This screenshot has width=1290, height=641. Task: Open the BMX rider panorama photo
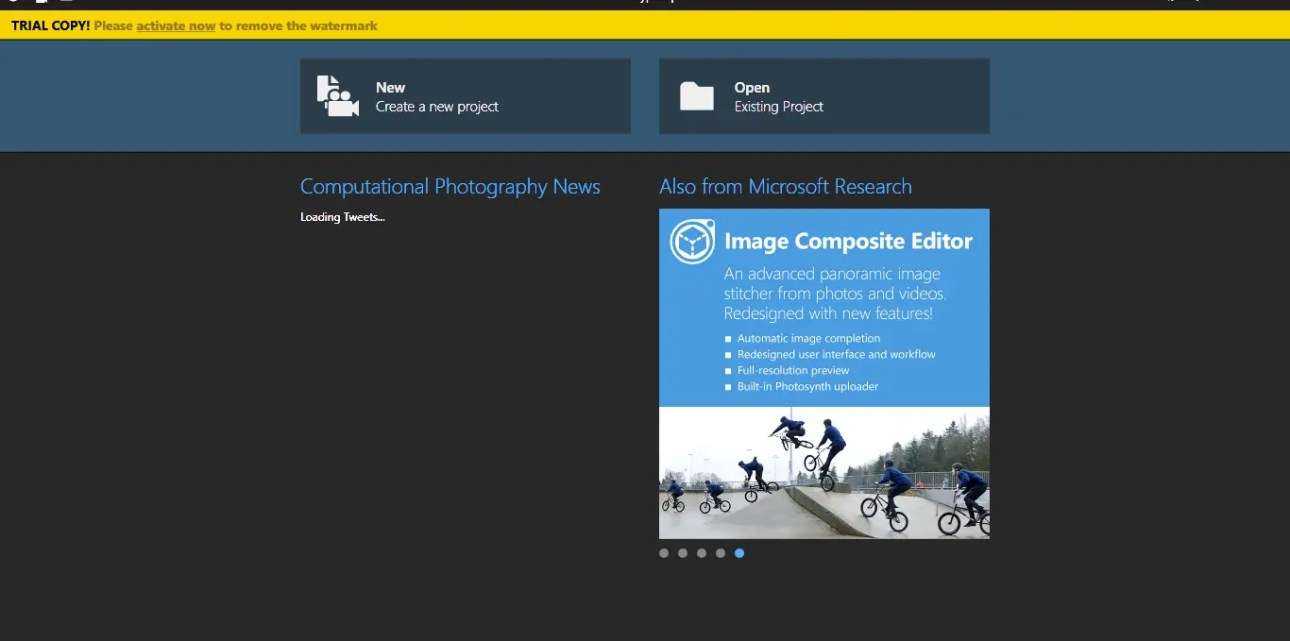[824, 472]
